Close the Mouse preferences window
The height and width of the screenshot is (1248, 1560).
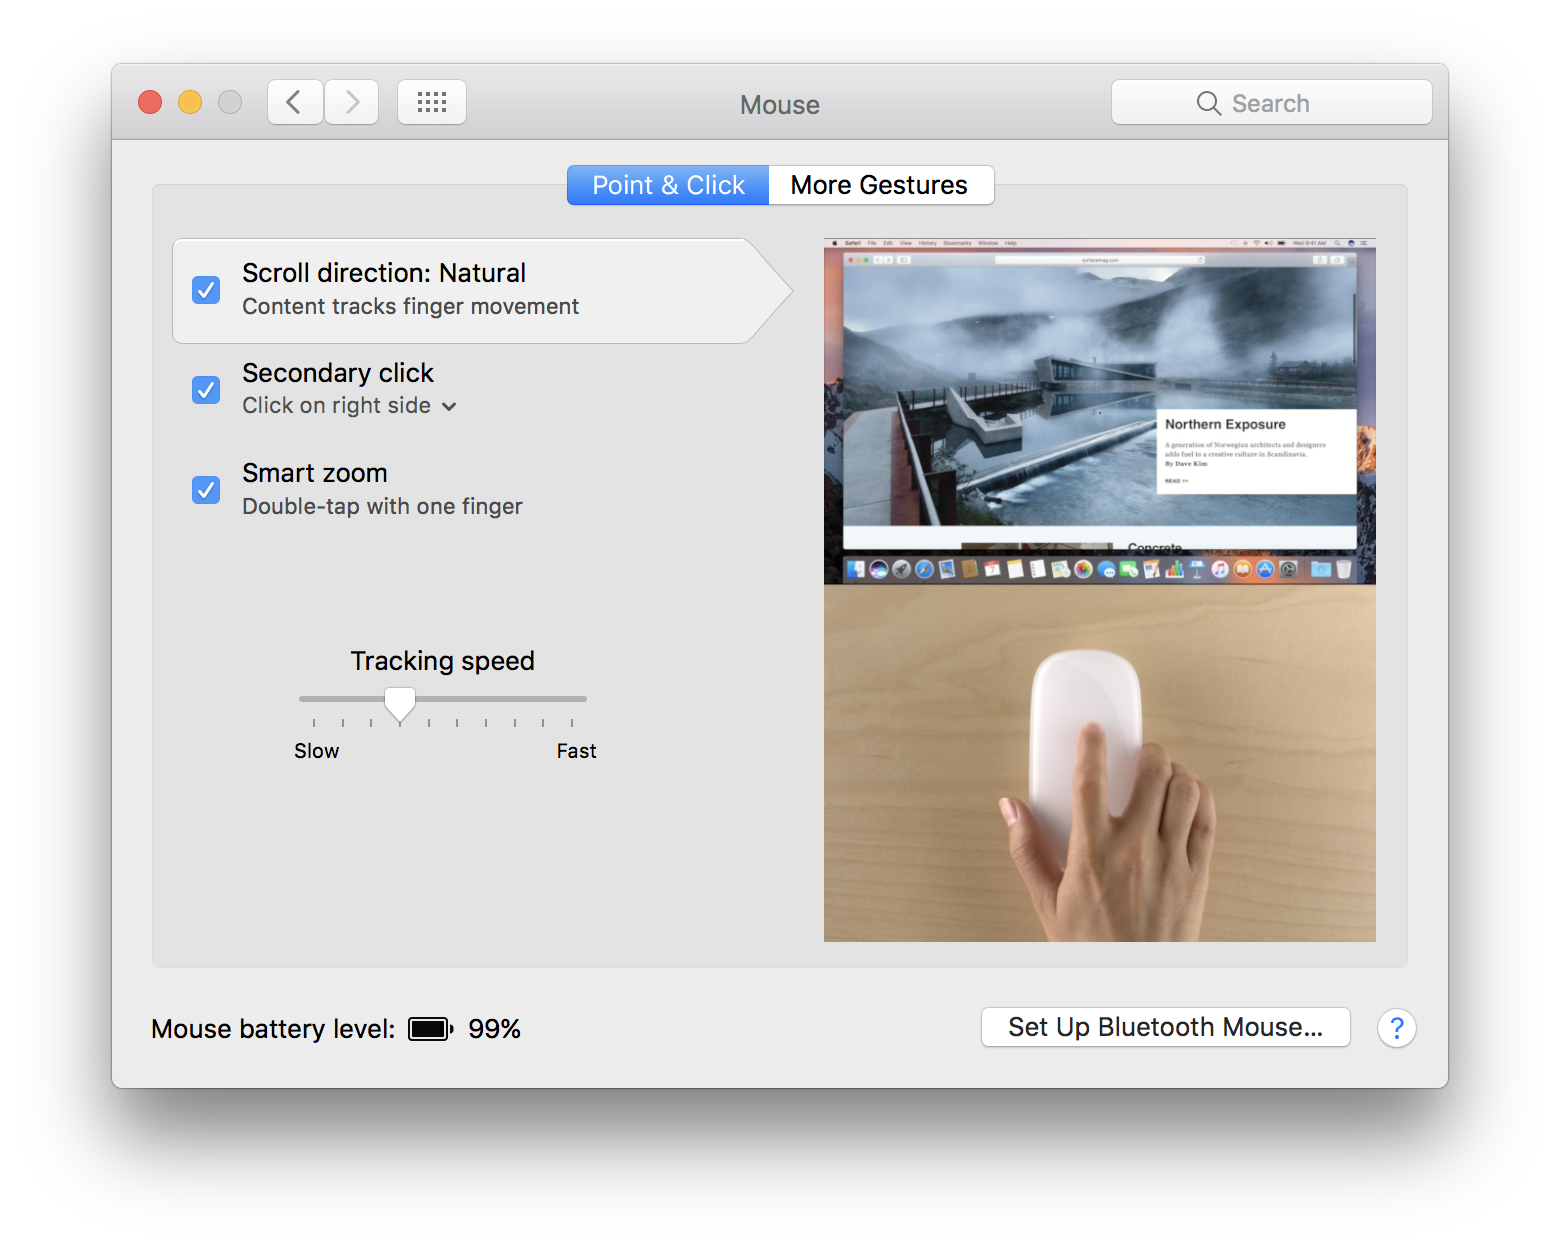(x=150, y=102)
